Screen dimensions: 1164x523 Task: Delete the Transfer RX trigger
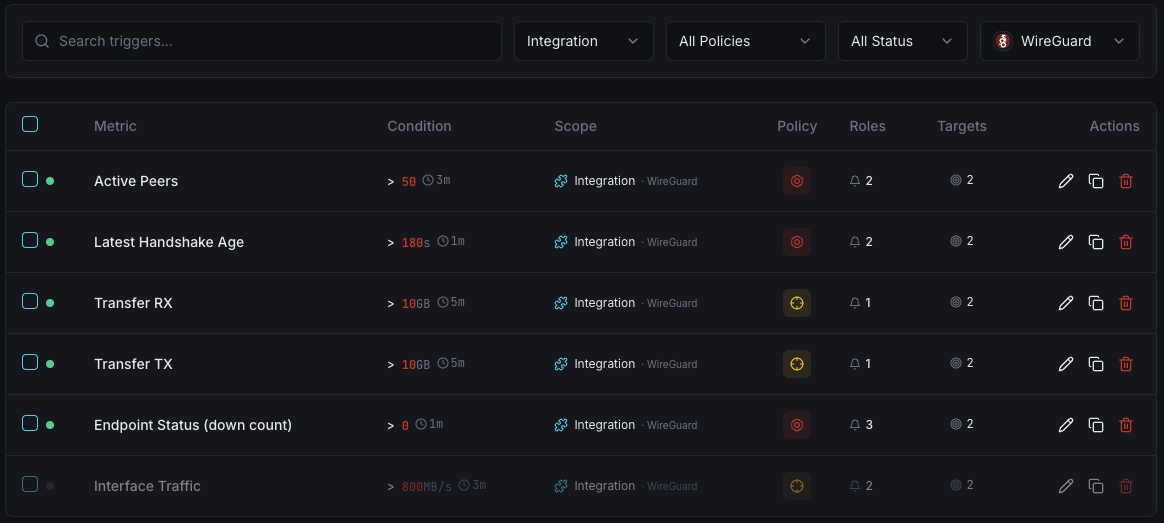1125,303
